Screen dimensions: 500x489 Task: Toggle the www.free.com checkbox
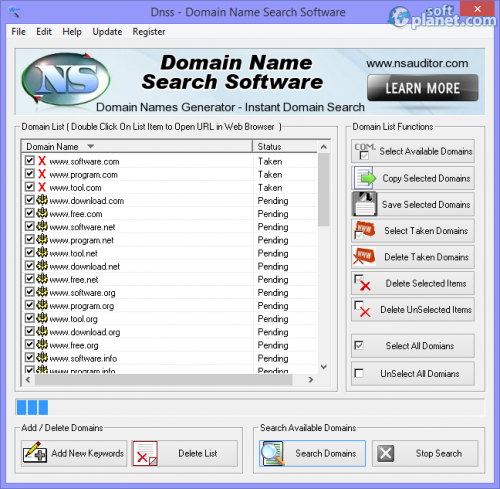point(30,213)
